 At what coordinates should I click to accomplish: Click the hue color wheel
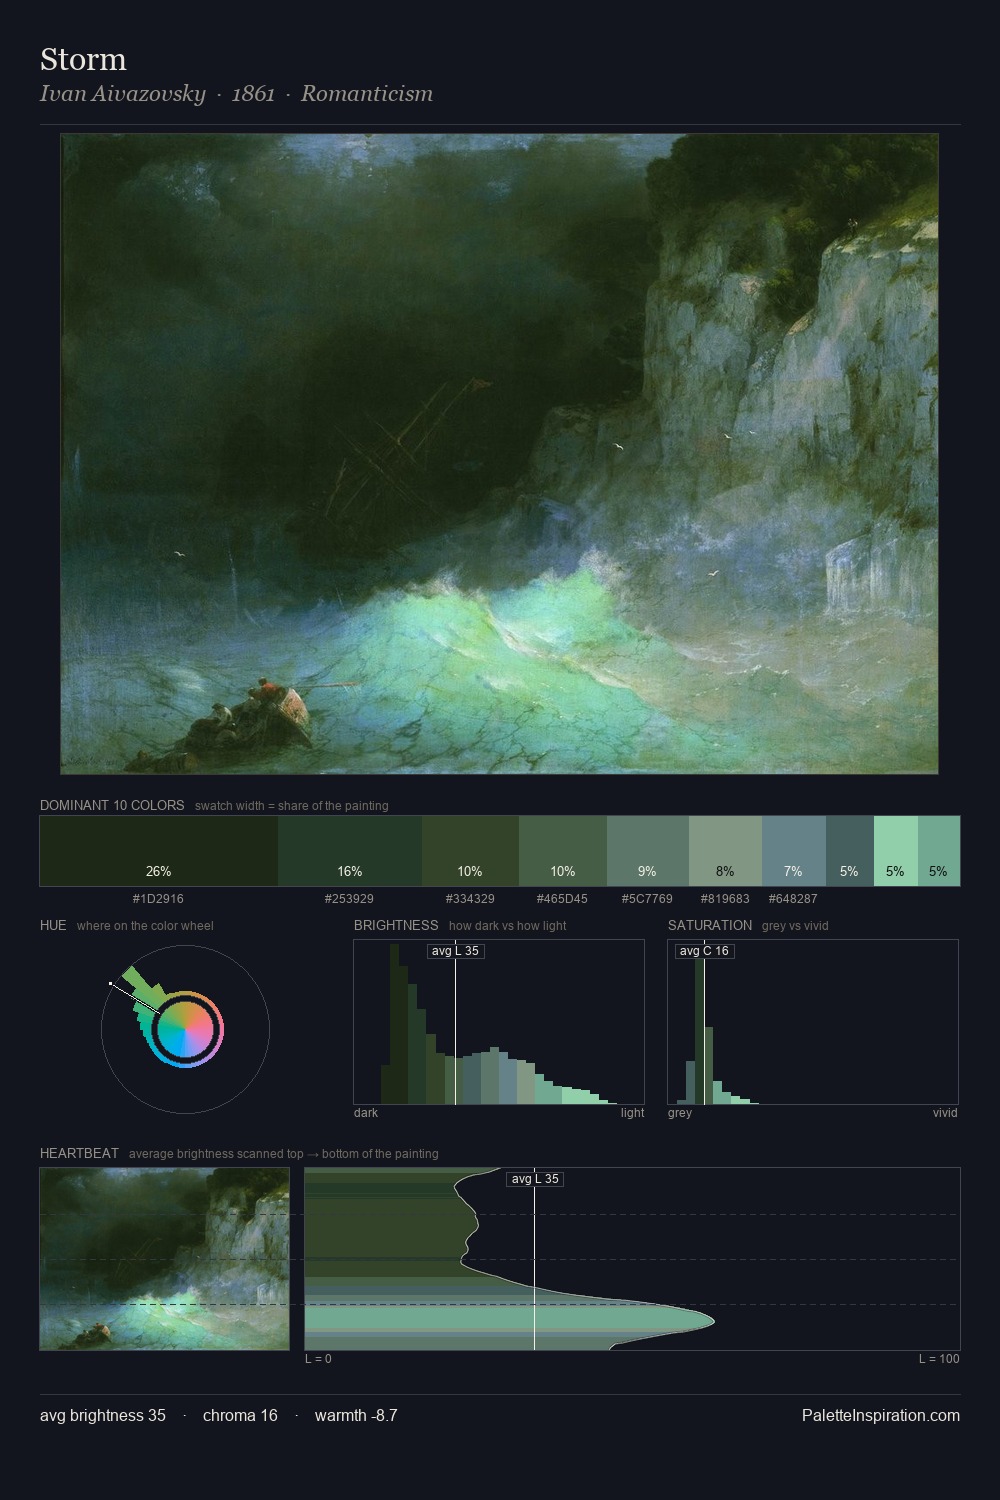coord(185,1029)
